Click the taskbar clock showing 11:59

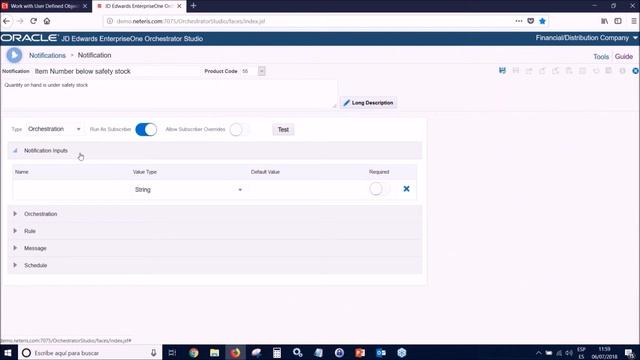click(x=604, y=353)
